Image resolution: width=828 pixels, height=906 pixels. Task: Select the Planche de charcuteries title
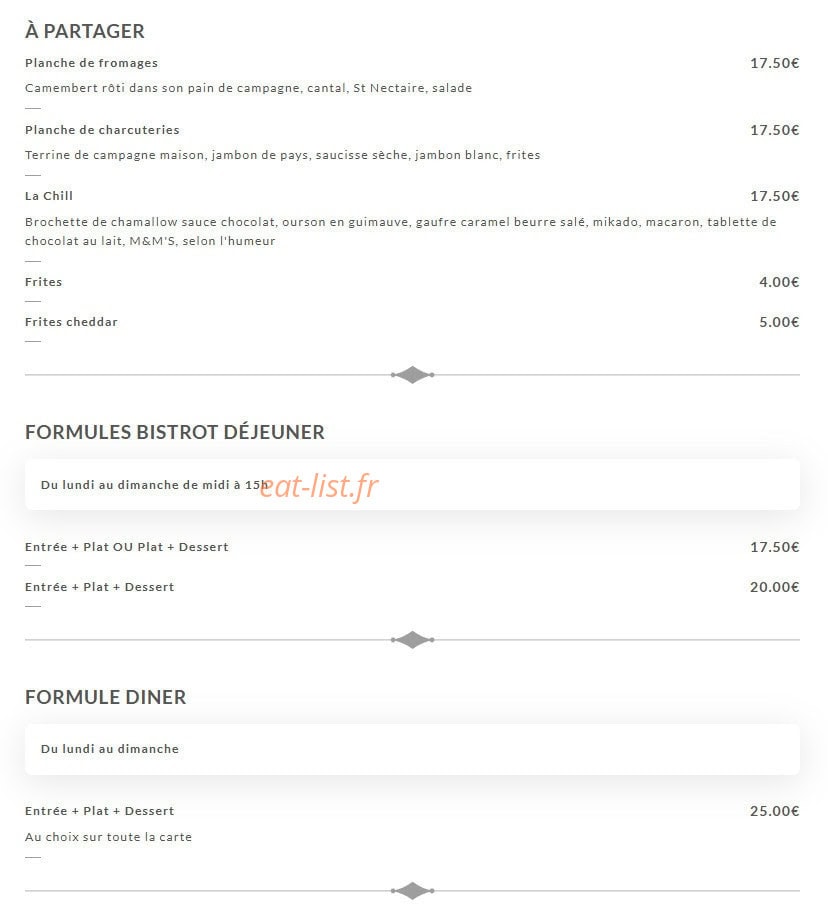102,130
